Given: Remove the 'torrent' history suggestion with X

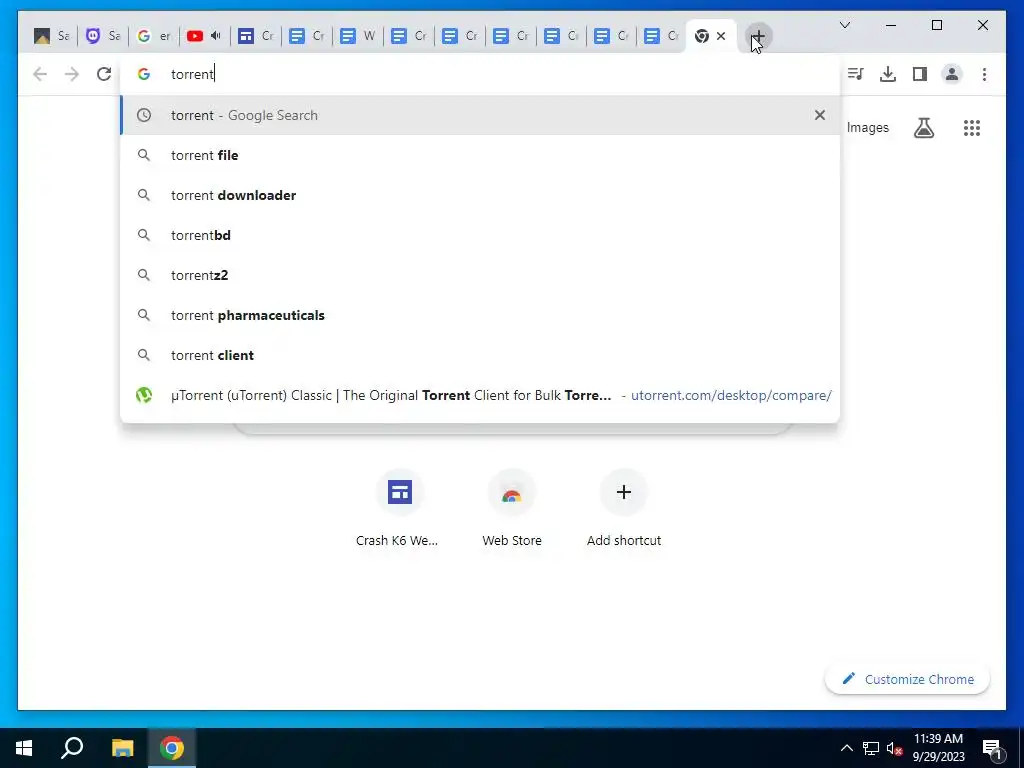Looking at the screenshot, I should 820,115.
